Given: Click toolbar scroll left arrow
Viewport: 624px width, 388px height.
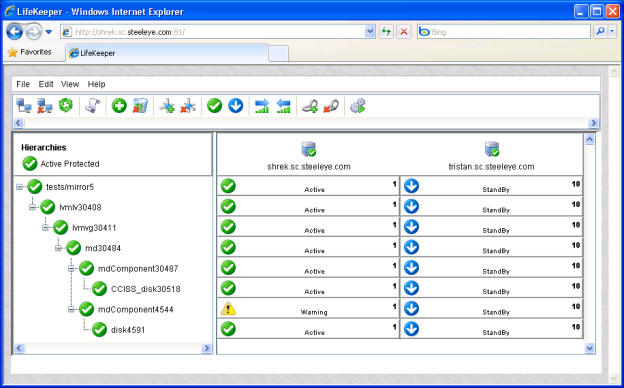Looking at the screenshot, I should 18,123.
